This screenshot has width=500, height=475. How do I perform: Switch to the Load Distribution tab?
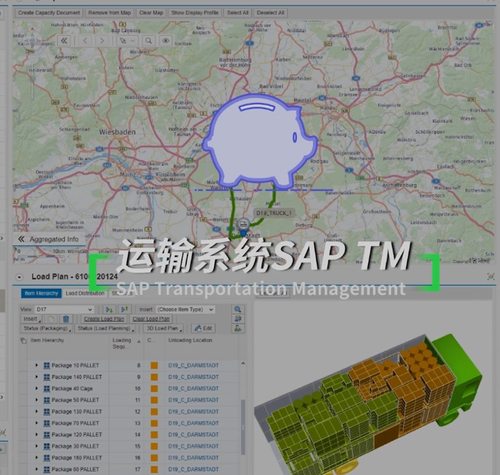85,293
